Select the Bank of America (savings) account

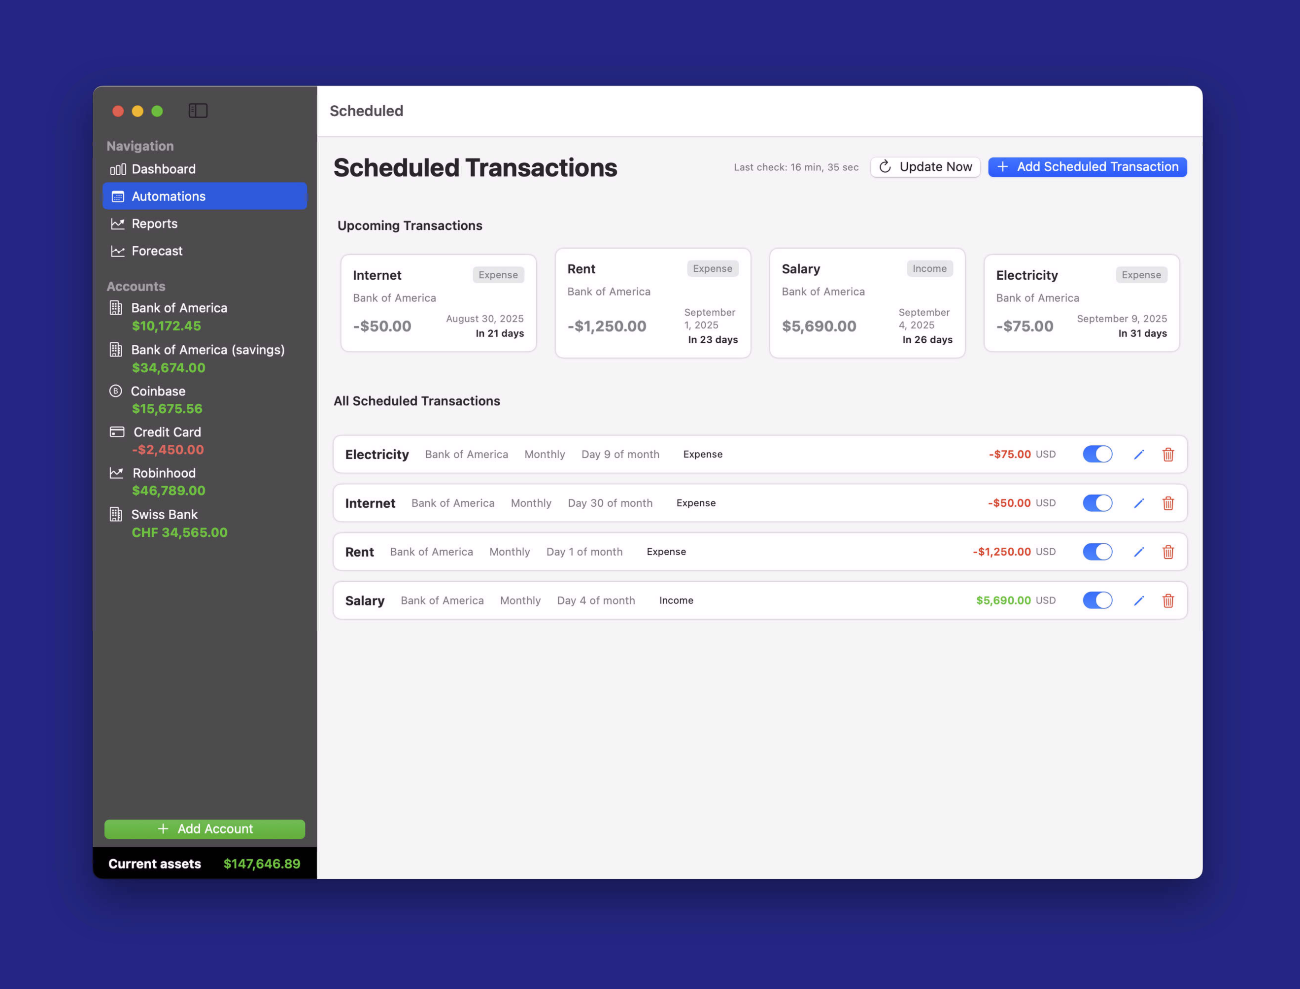[x=204, y=359]
